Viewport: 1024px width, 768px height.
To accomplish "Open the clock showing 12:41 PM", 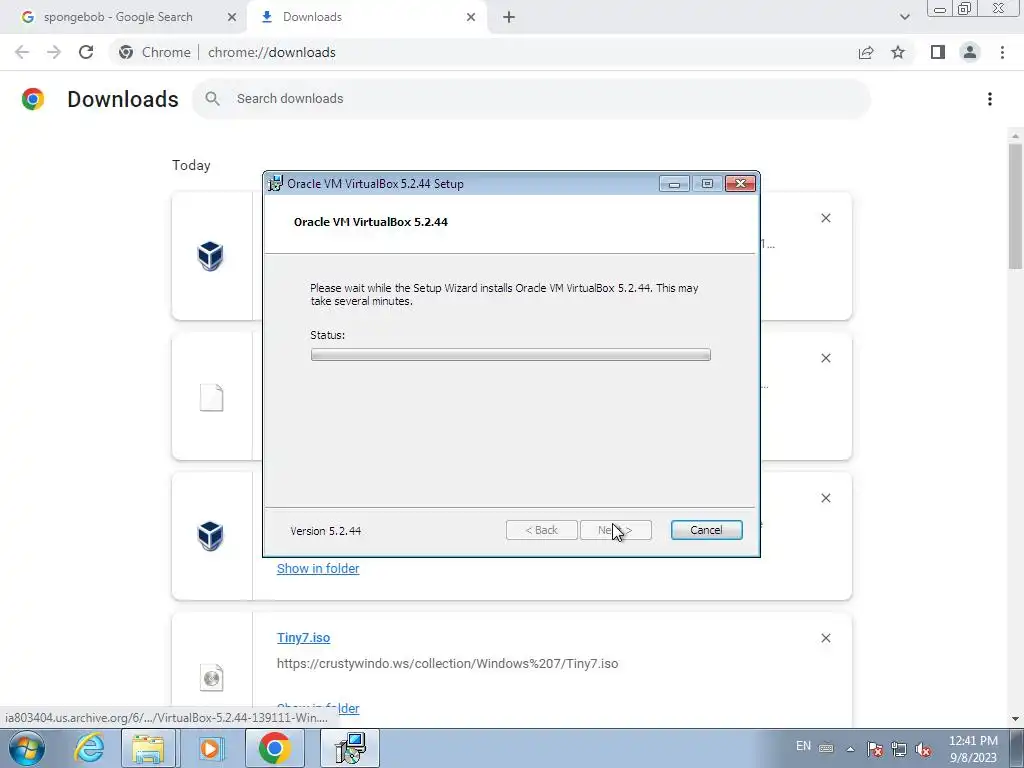I will point(973,749).
